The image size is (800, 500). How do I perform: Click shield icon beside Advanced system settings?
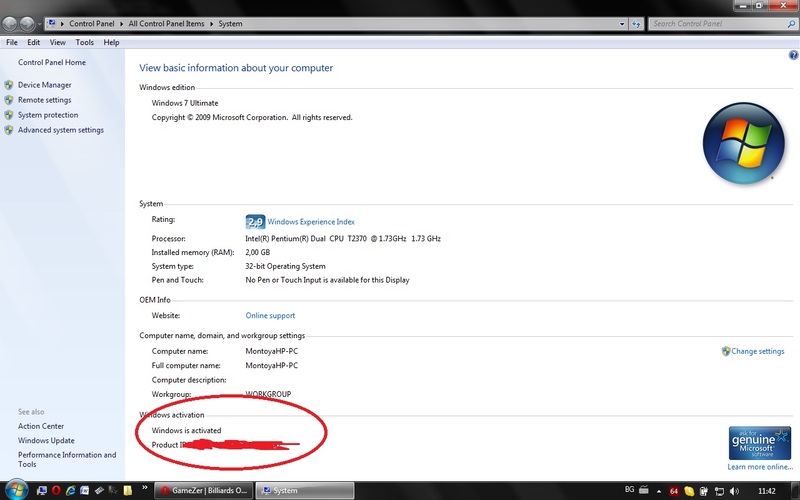(9, 130)
